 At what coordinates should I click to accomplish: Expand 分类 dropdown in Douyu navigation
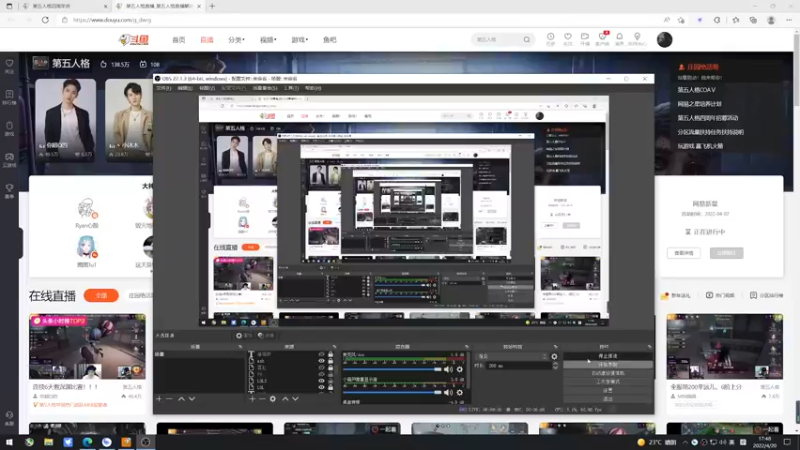236,39
